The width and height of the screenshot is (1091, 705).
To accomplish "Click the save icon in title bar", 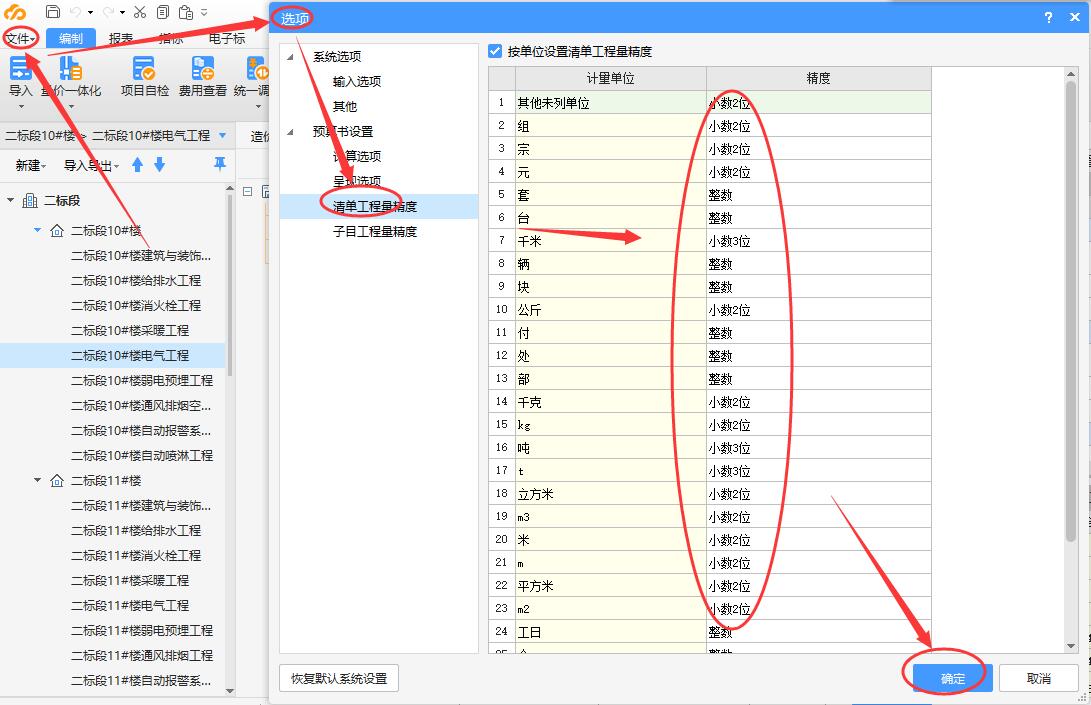I will (53, 12).
